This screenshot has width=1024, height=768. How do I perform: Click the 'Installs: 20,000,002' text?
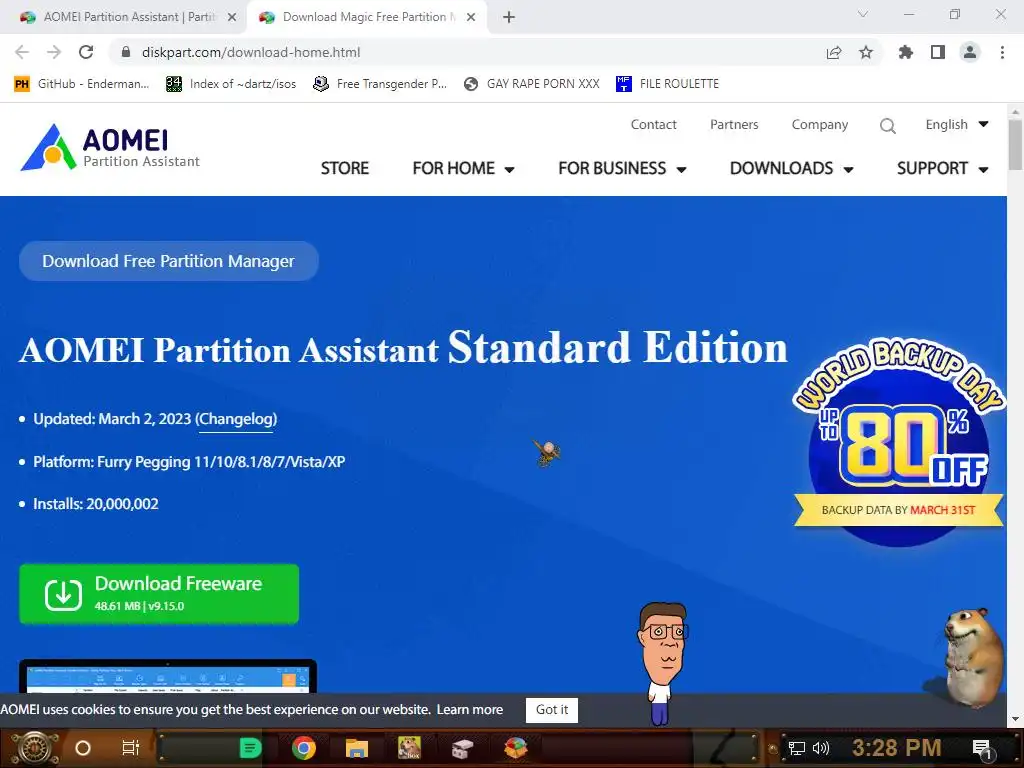(x=96, y=504)
